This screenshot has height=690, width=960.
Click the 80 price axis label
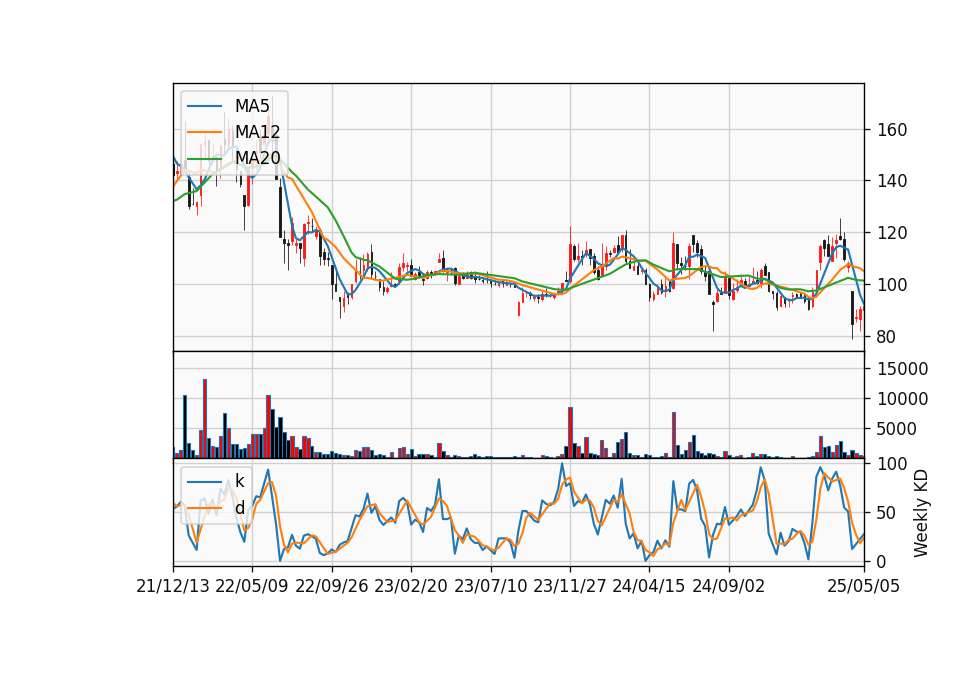(887, 337)
